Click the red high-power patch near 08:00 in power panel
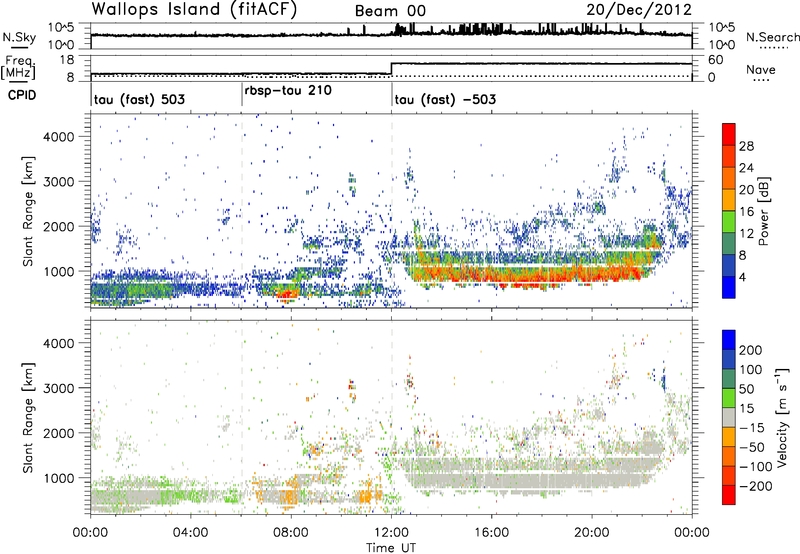 pyautogui.click(x=287, y=294)
